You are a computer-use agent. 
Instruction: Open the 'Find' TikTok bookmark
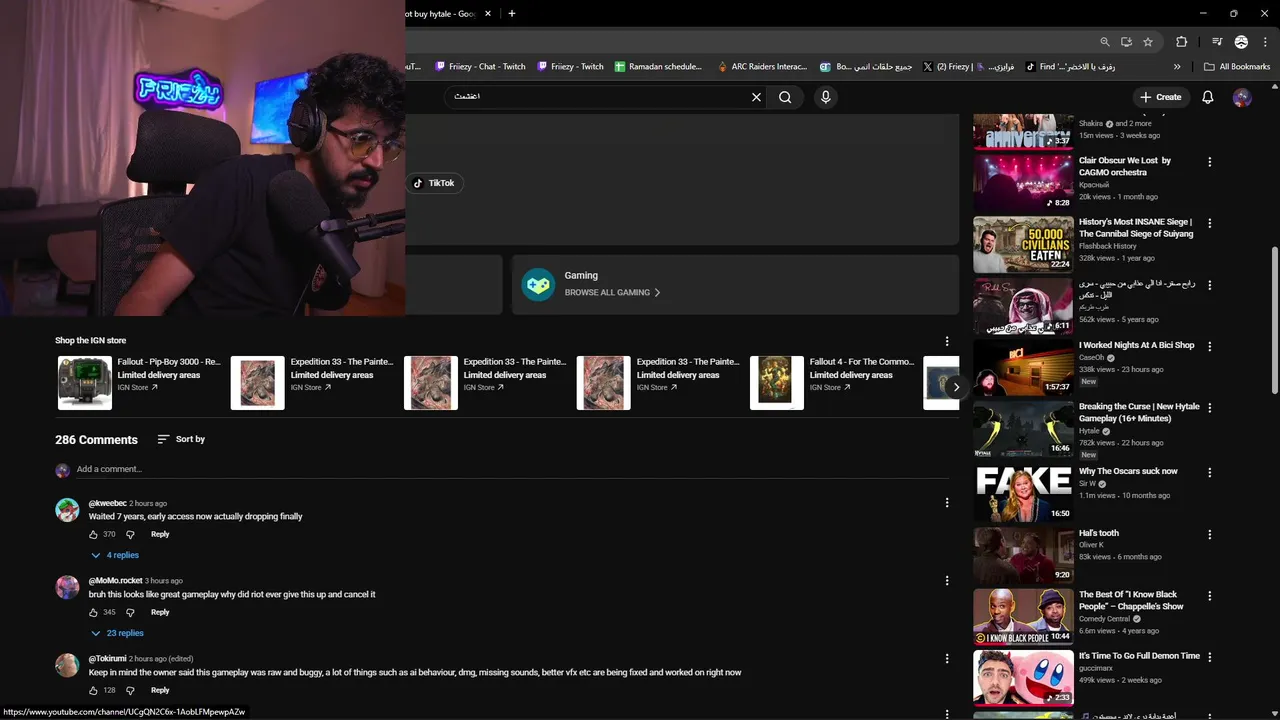[1070, 67]
